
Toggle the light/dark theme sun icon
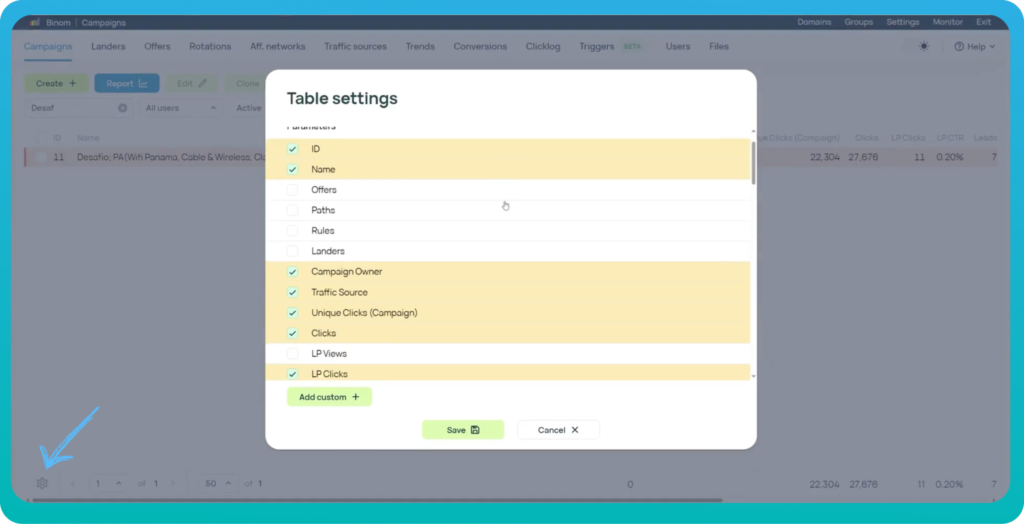pyautogui.click(x=923, y=46)
